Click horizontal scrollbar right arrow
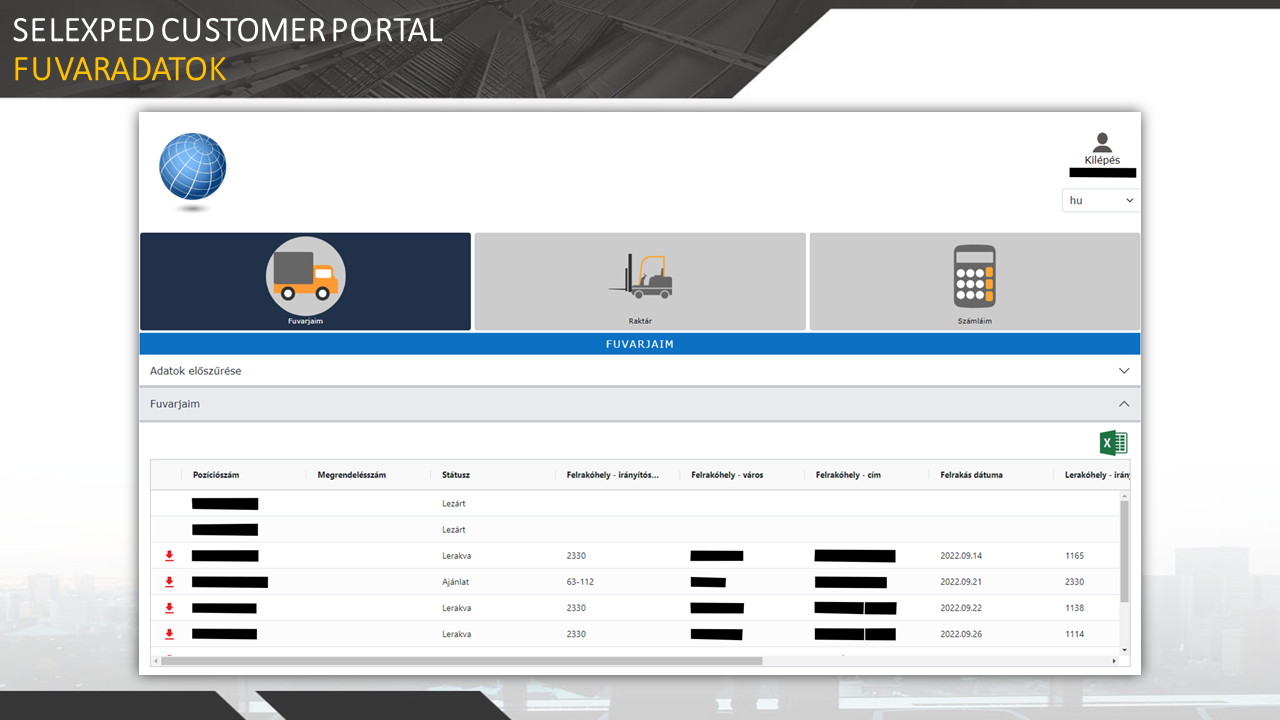1280x720 pixels. (1113, 661)
